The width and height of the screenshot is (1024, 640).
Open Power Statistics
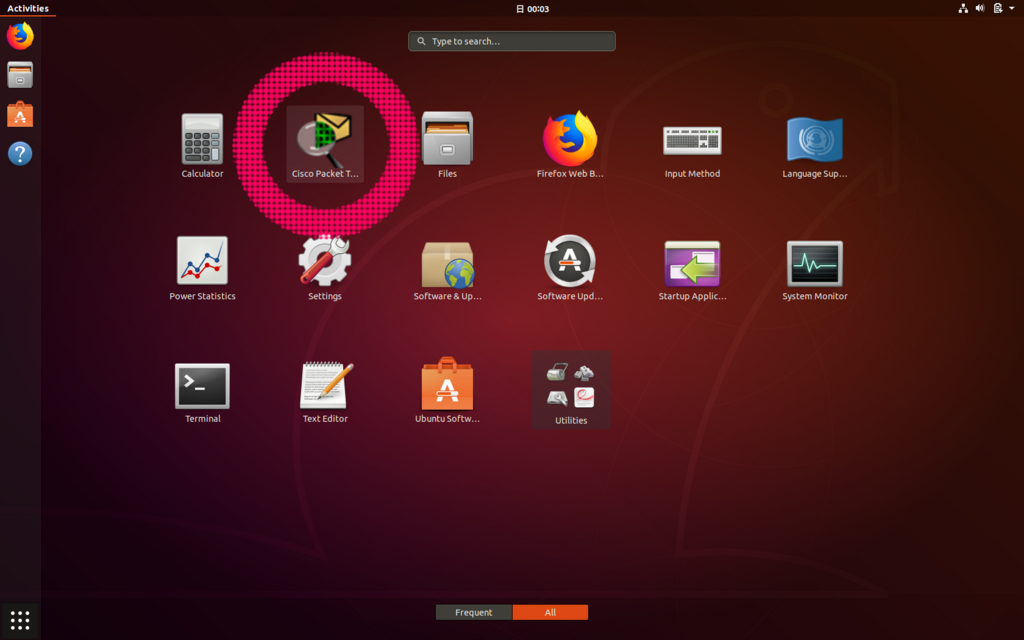click(x=202, y=267)
